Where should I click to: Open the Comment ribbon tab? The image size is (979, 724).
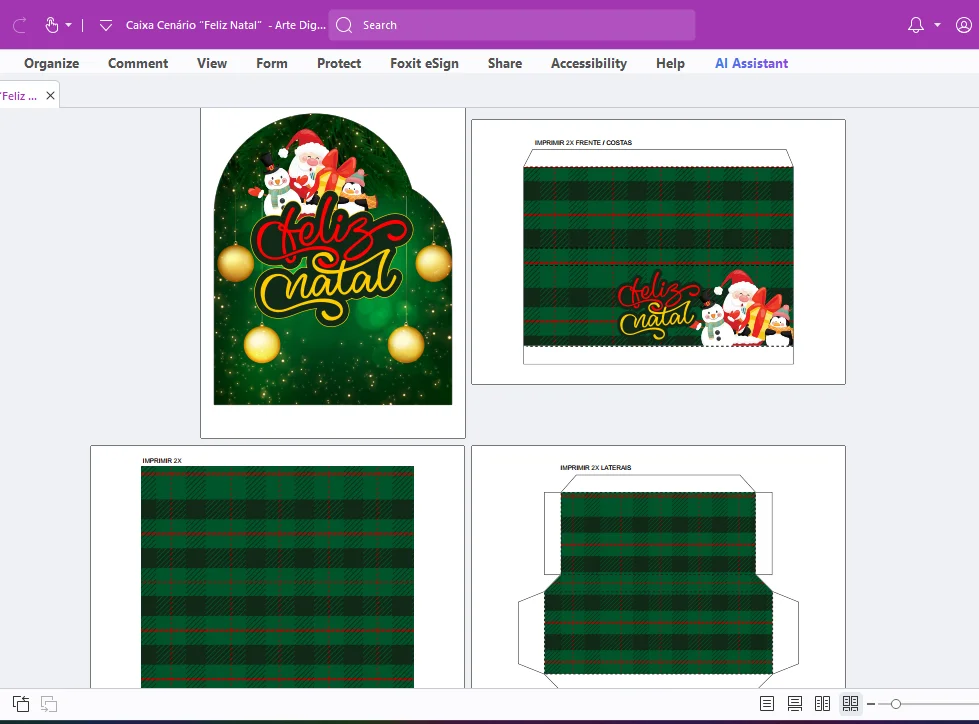(138, 63)
